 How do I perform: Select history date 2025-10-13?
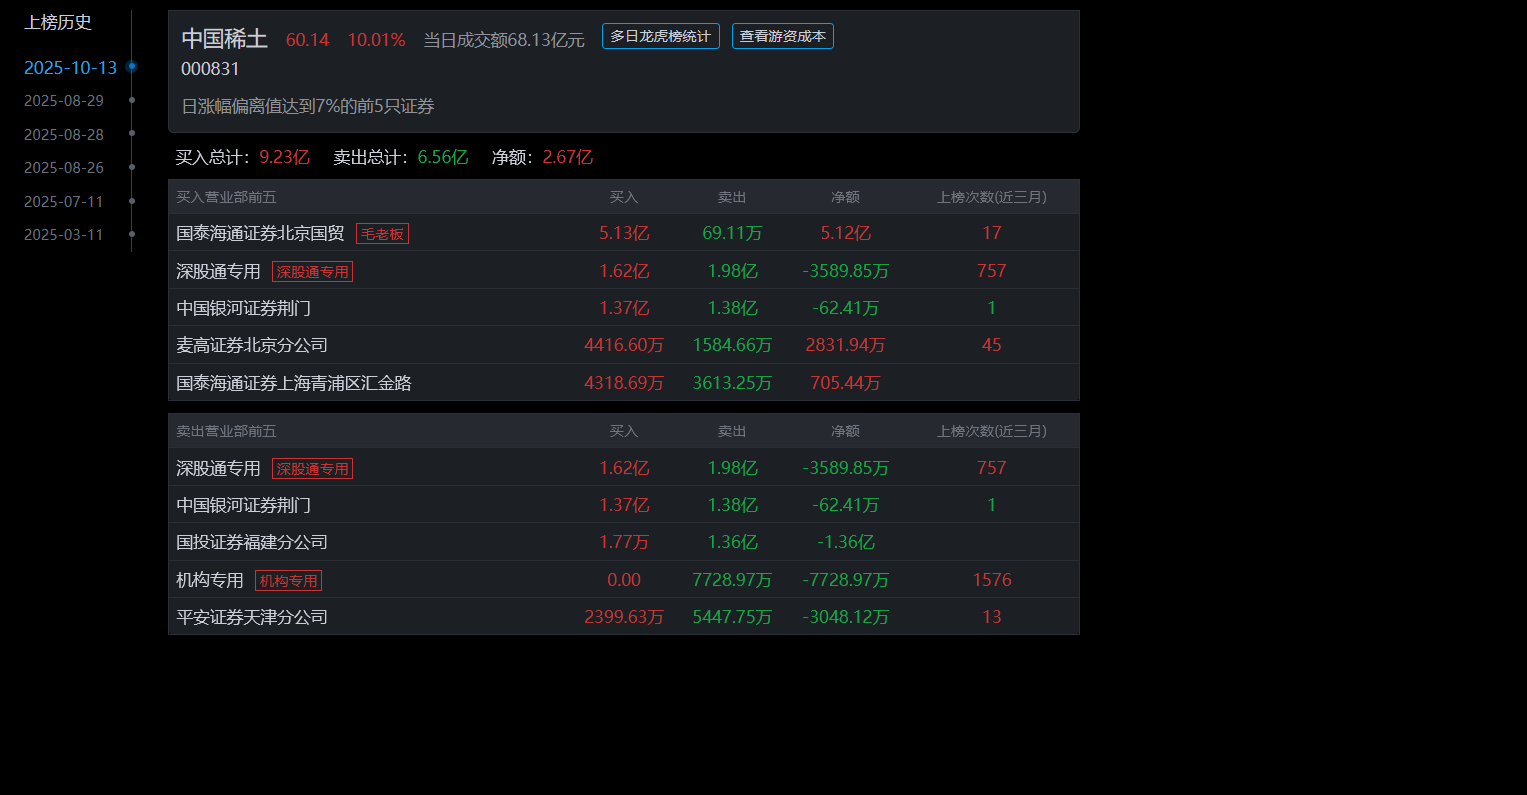point(71,67)
